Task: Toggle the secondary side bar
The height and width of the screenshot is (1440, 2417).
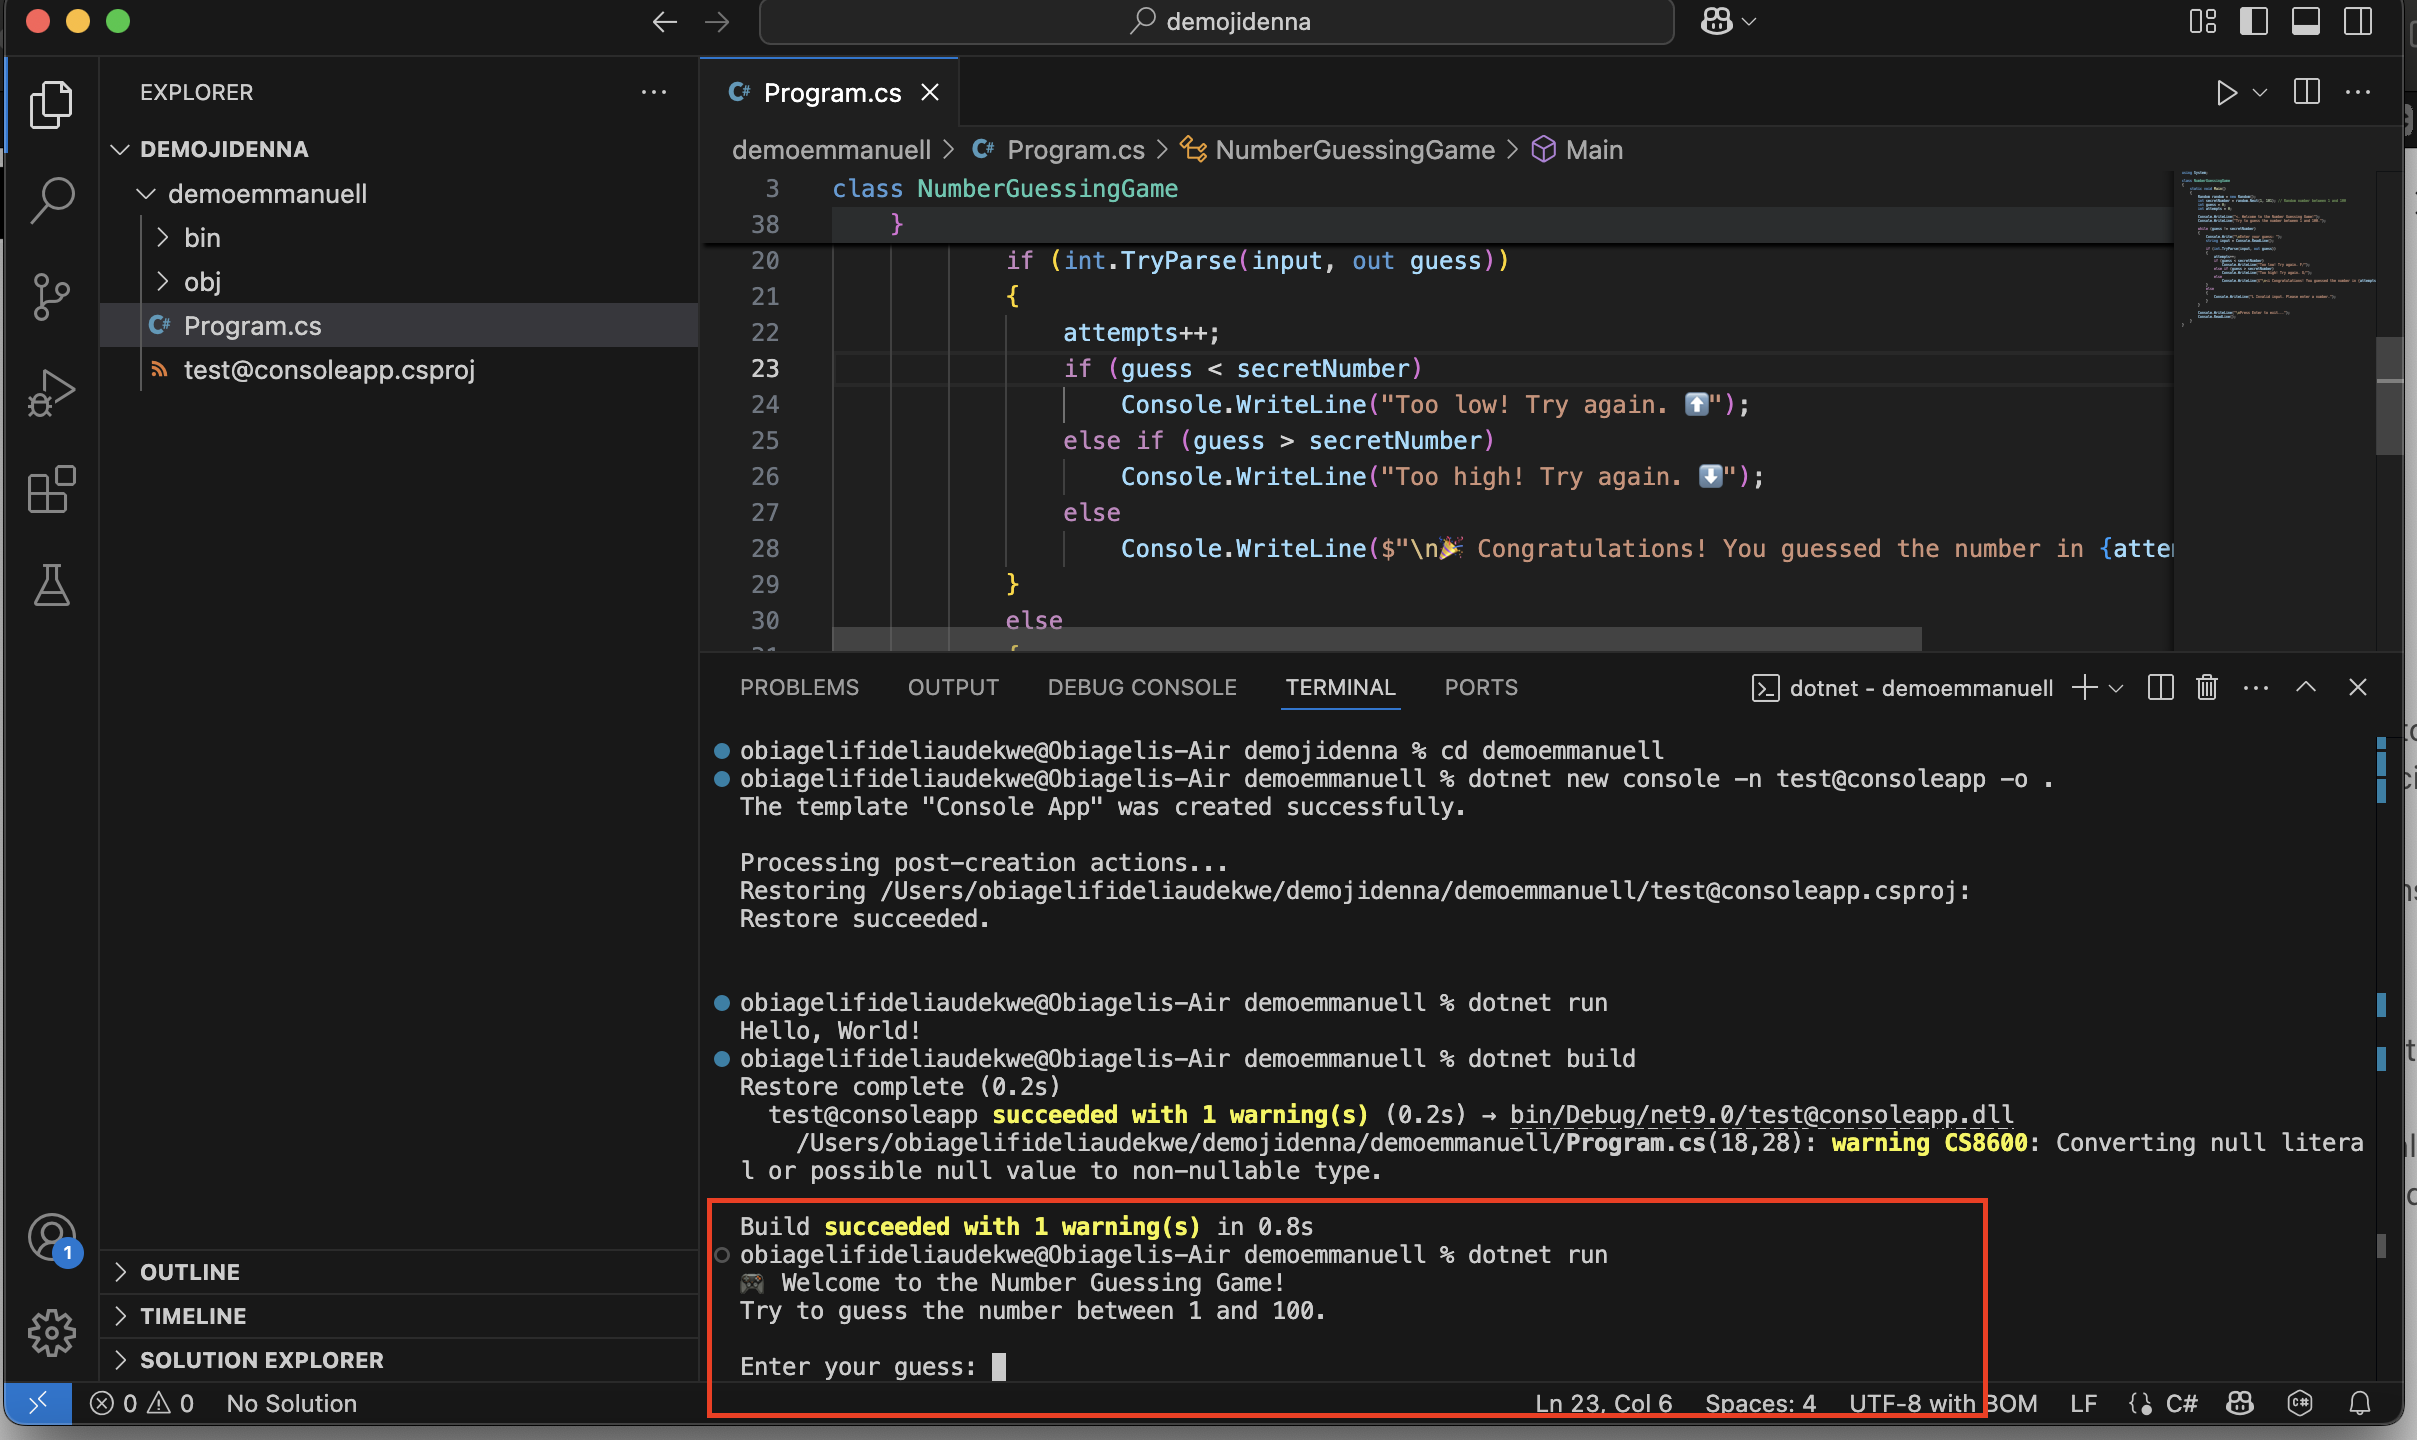Action: [x=2358, y=22]
